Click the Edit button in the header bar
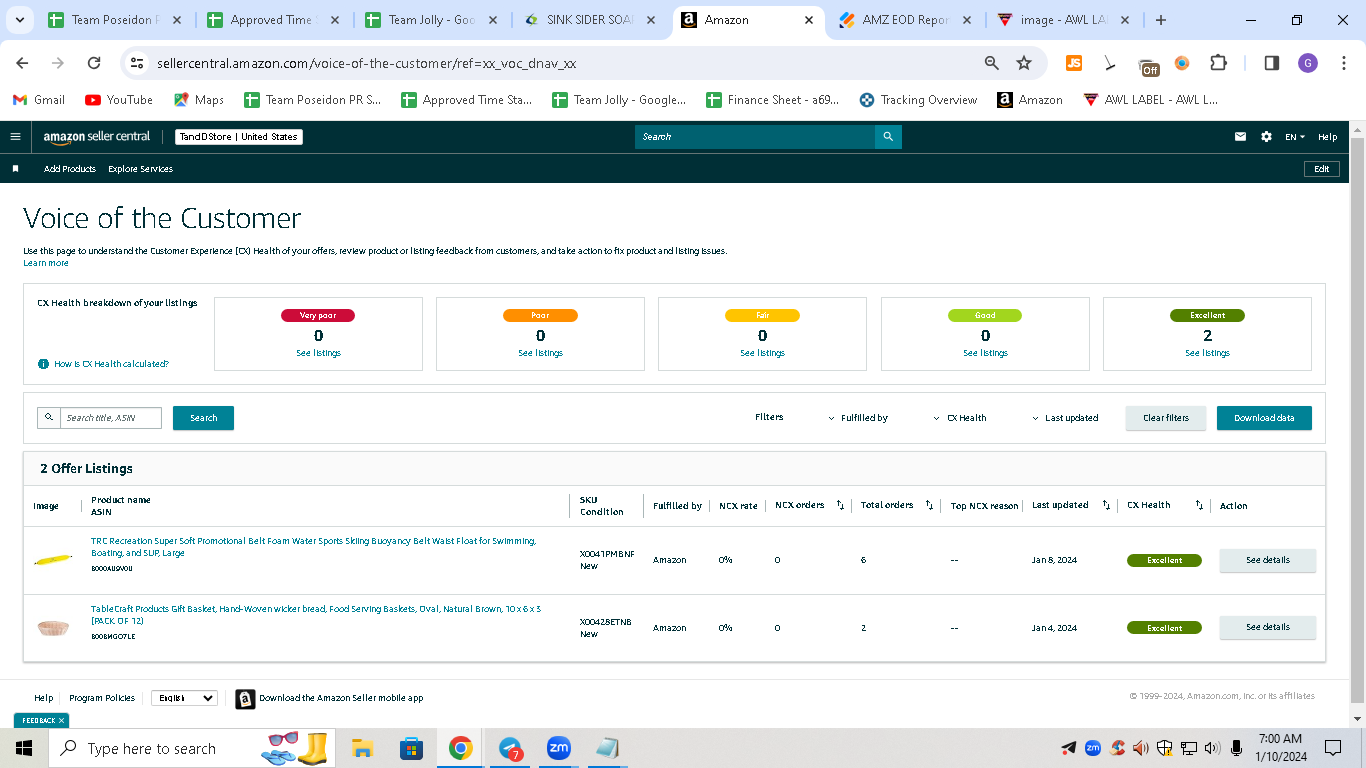1366x768 pixels. (x=1322, y=169)
